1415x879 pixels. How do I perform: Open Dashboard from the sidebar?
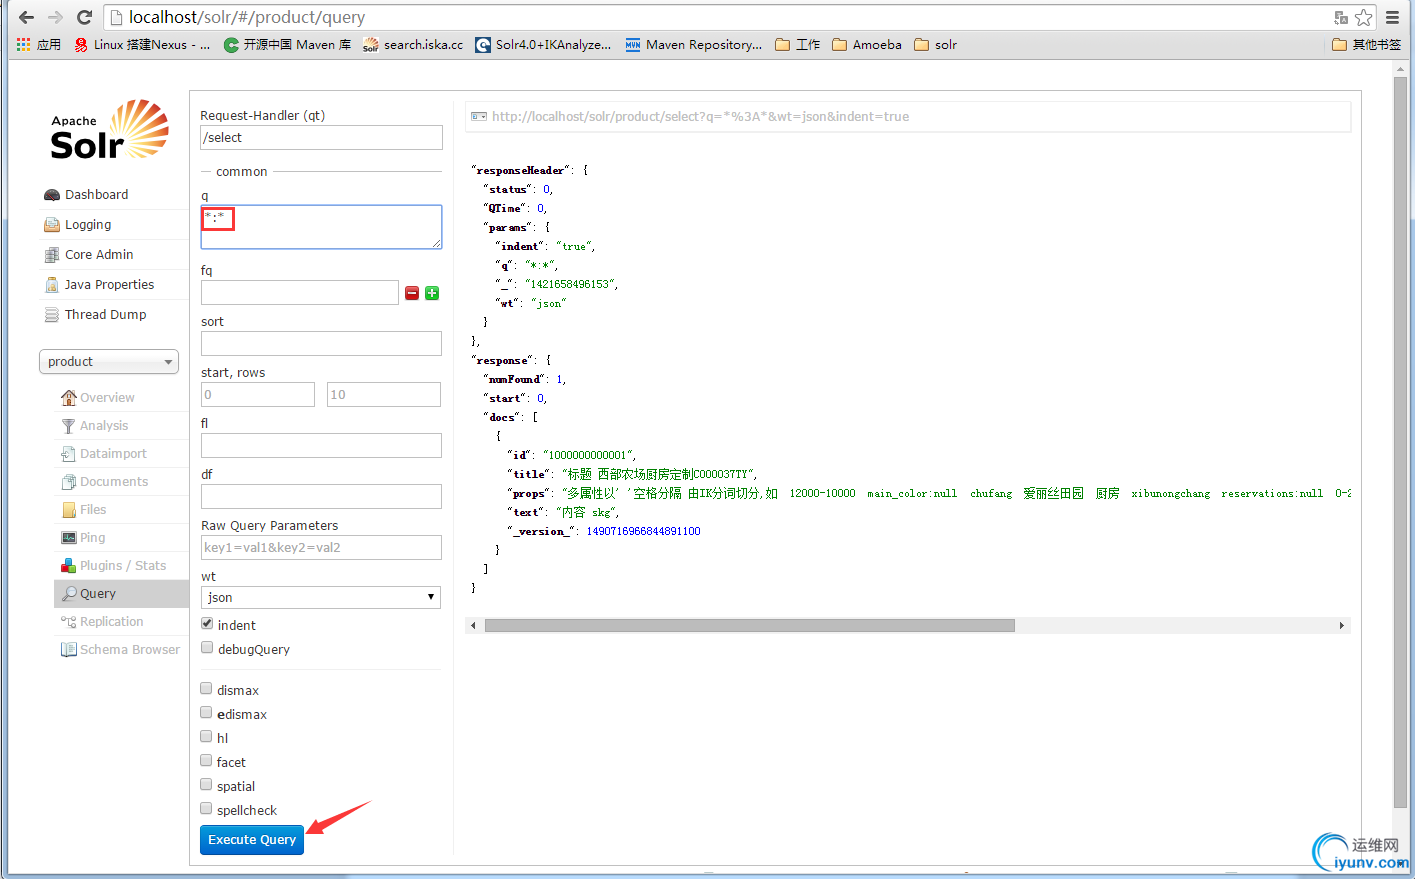click(96, 194)
